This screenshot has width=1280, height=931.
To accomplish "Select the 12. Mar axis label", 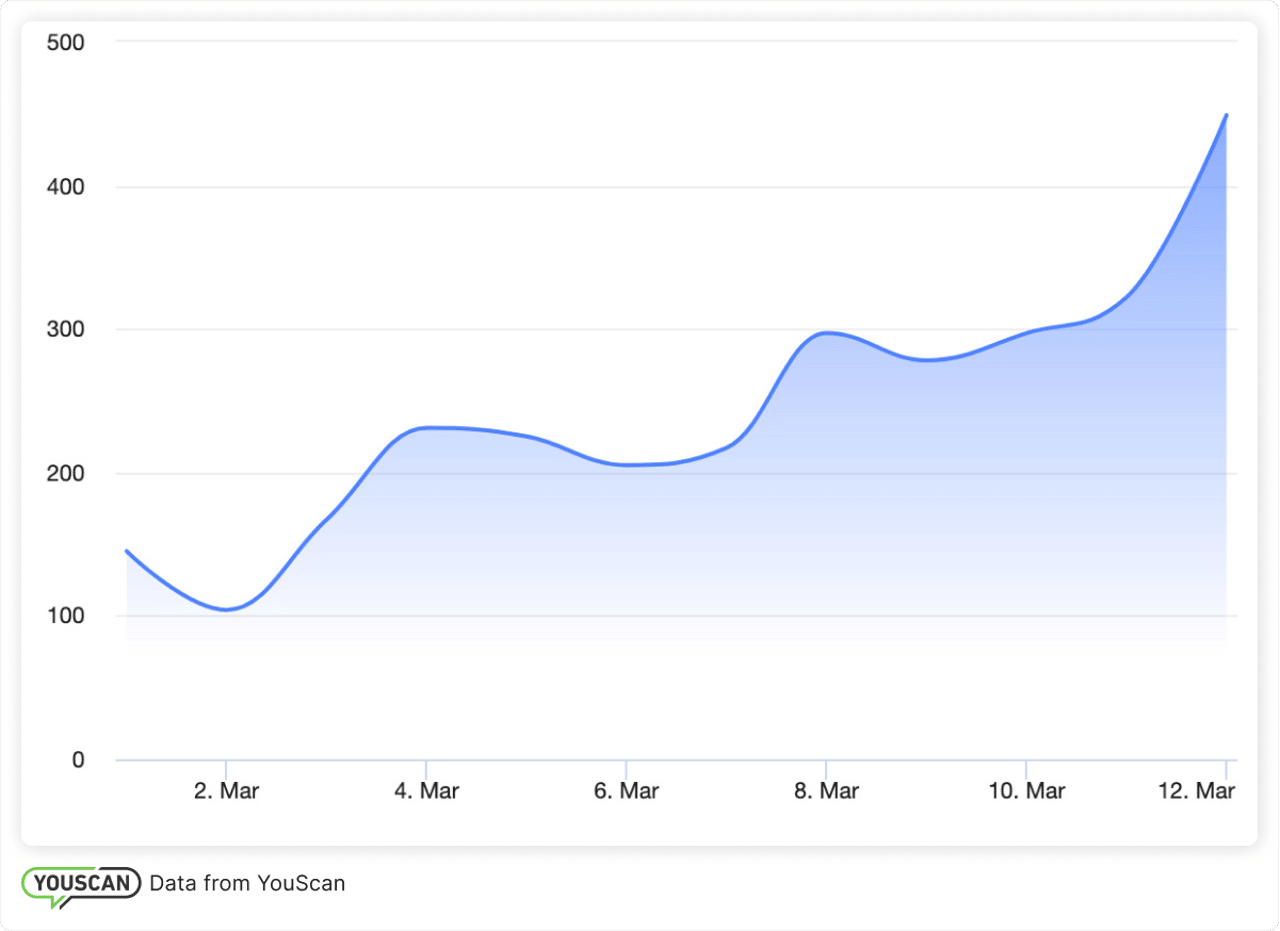I will (x=1197, y=791).
